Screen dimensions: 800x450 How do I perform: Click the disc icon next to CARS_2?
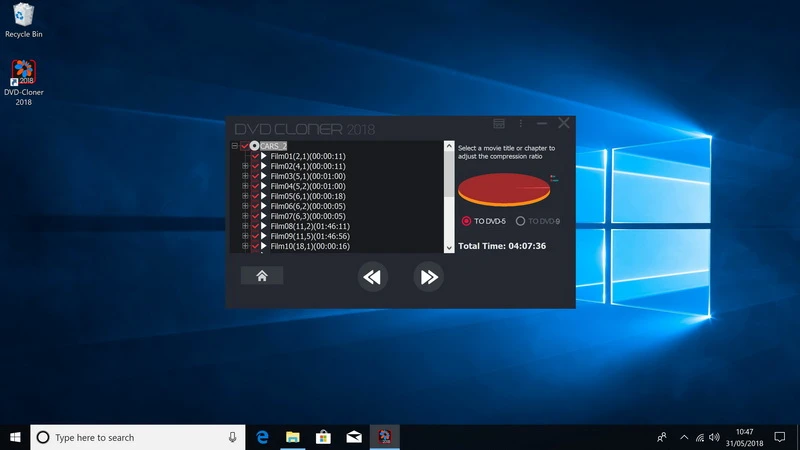pos(254,146)
